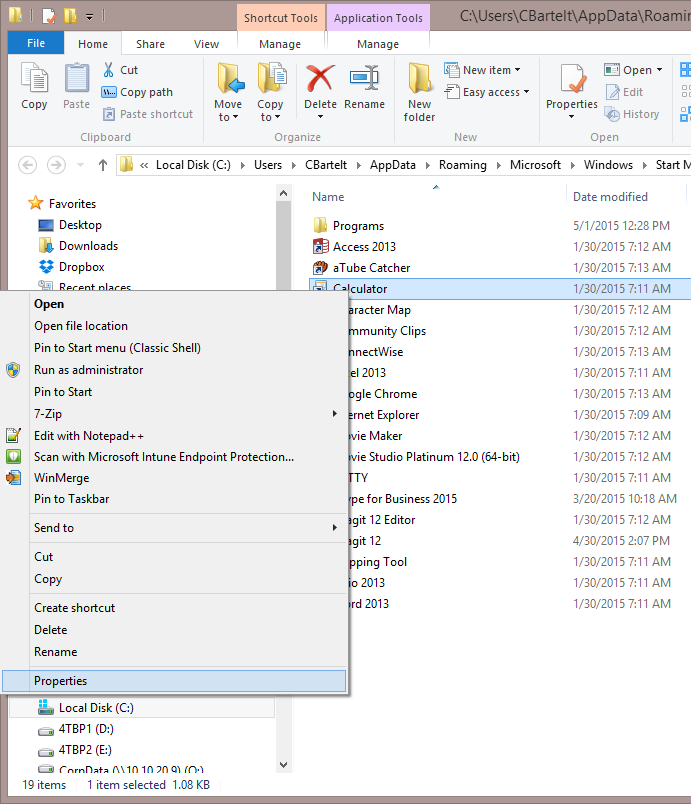Select 4TBP2 (E:) drive
The image size is (691, 804).
[x=85, y=750]
